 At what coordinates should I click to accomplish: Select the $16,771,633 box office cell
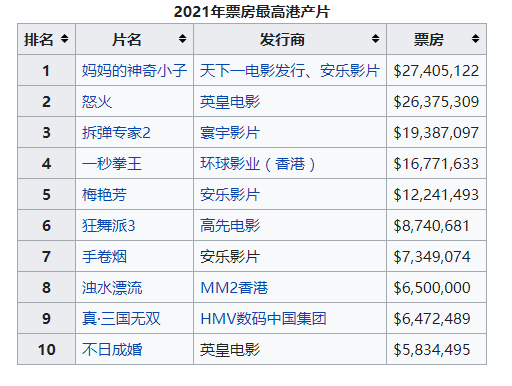point(436,164)
